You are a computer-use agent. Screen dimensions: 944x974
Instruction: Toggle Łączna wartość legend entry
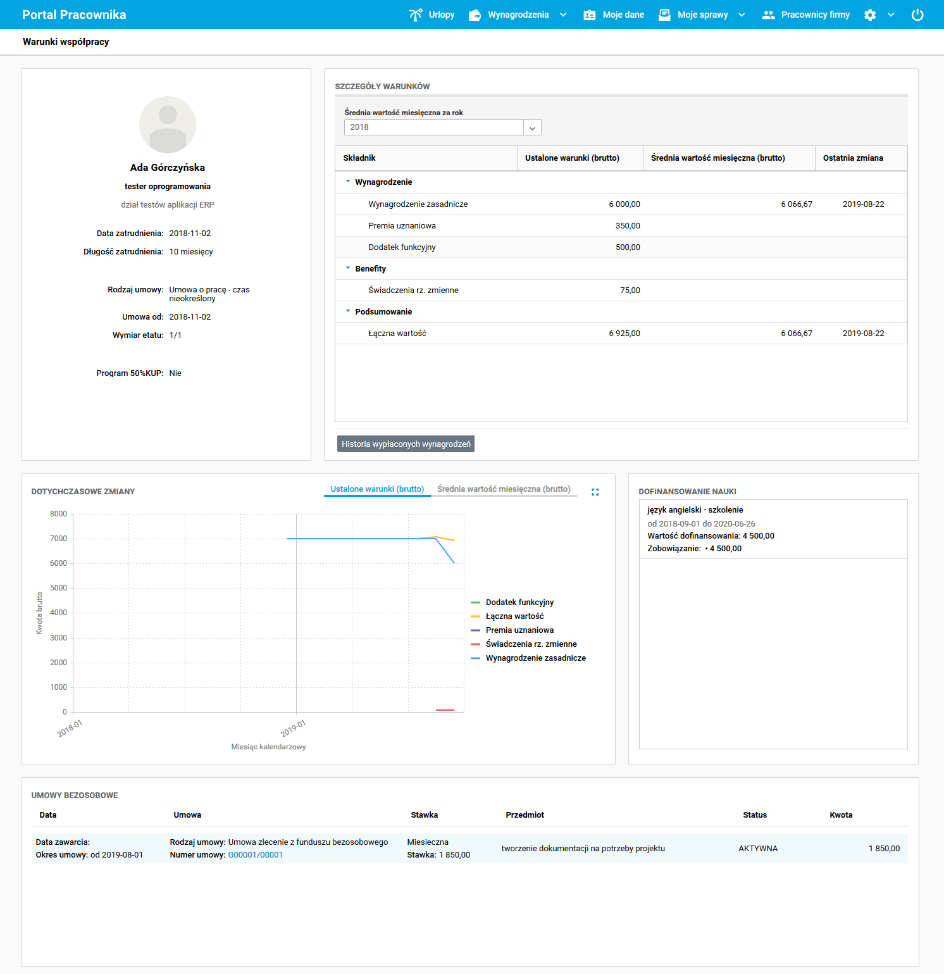coord(507,616)
